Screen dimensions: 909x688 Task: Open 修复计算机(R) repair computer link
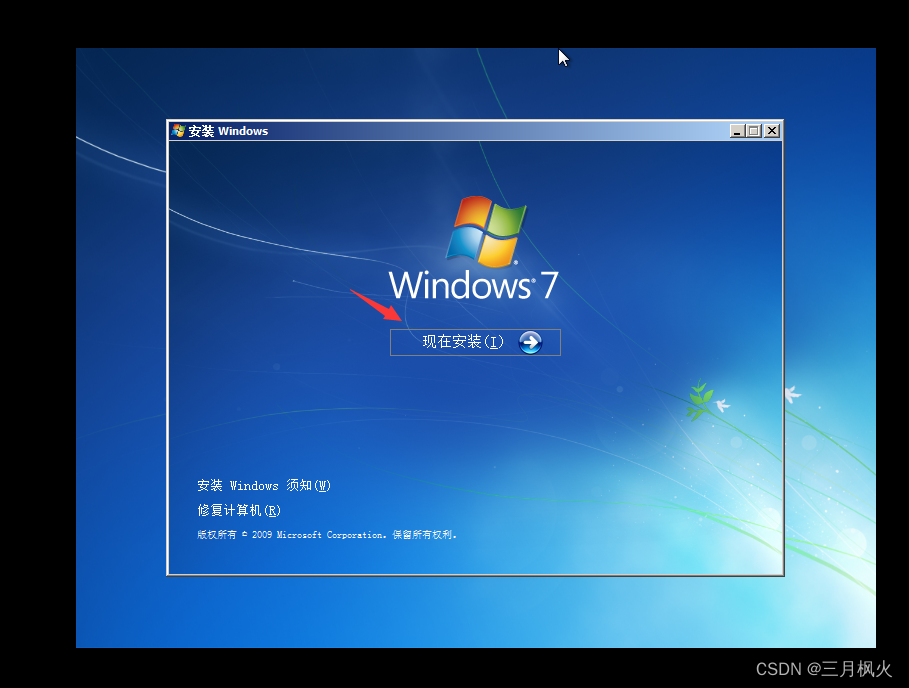pos(239,510)
